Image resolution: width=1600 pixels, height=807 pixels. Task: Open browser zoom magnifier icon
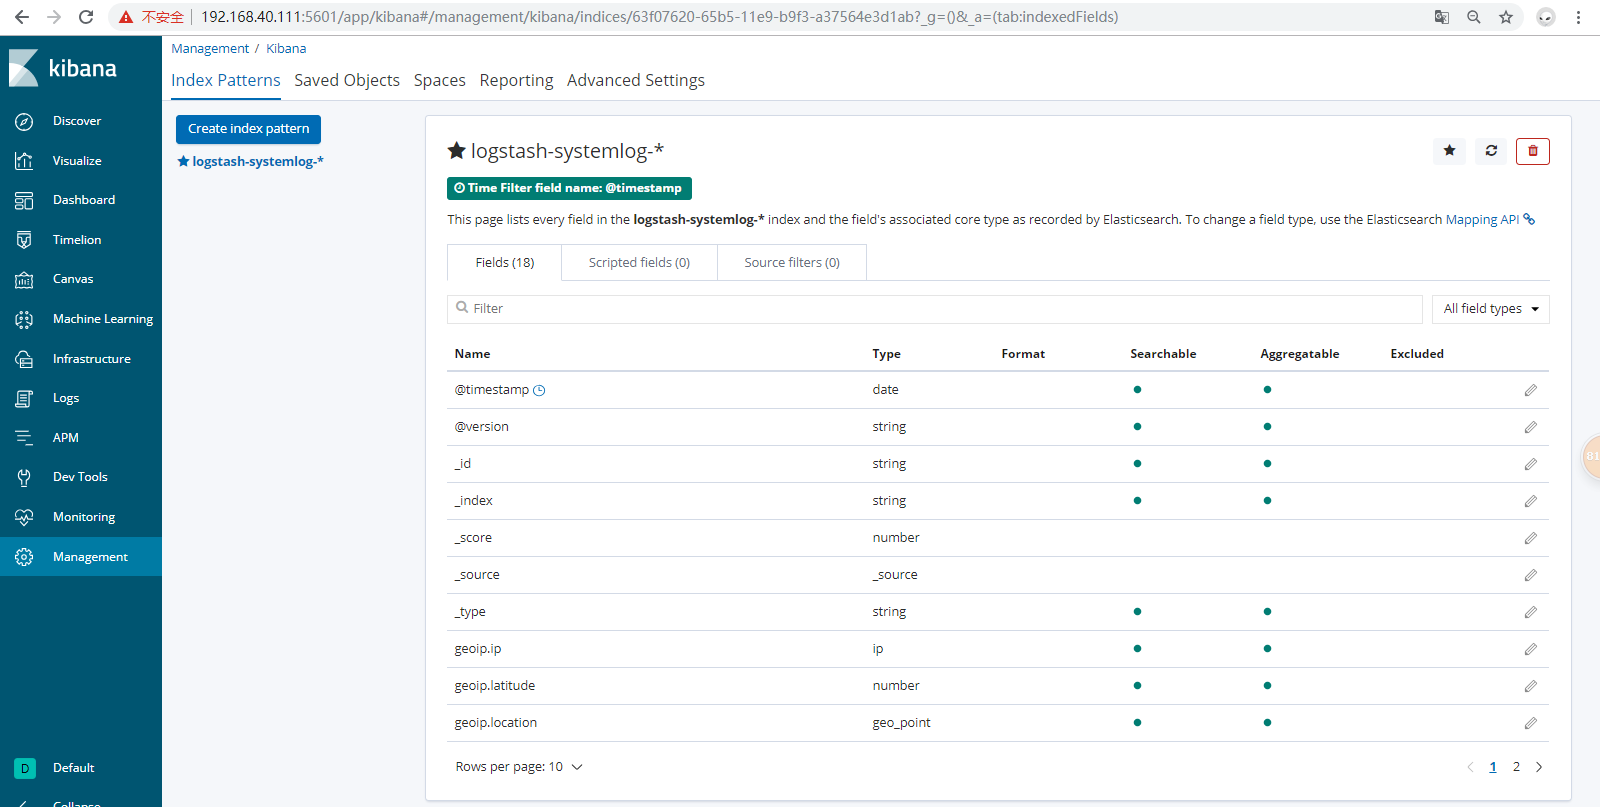(1474, 17)
